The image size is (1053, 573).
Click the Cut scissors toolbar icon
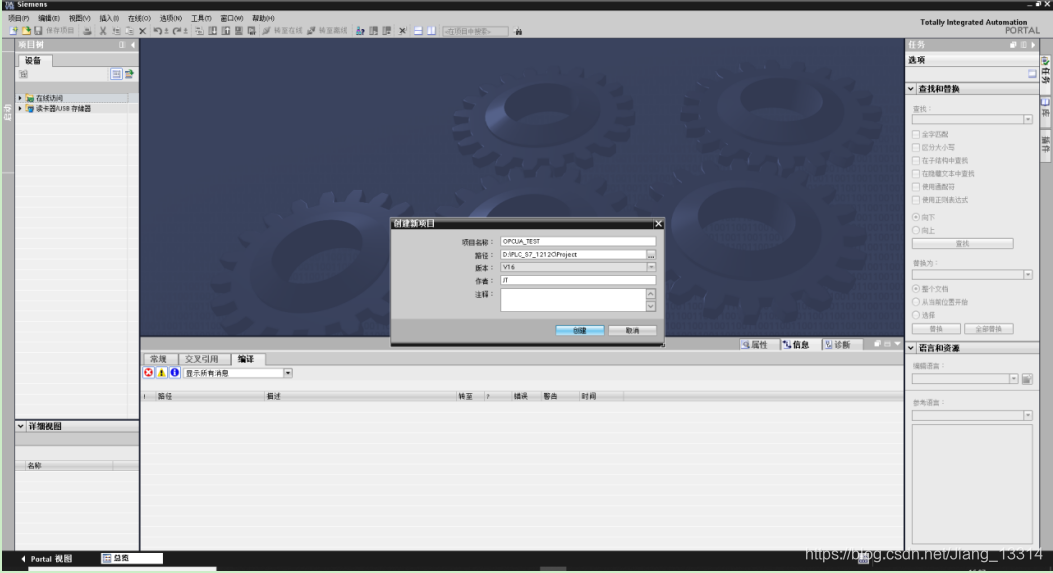tap(103, 31)
